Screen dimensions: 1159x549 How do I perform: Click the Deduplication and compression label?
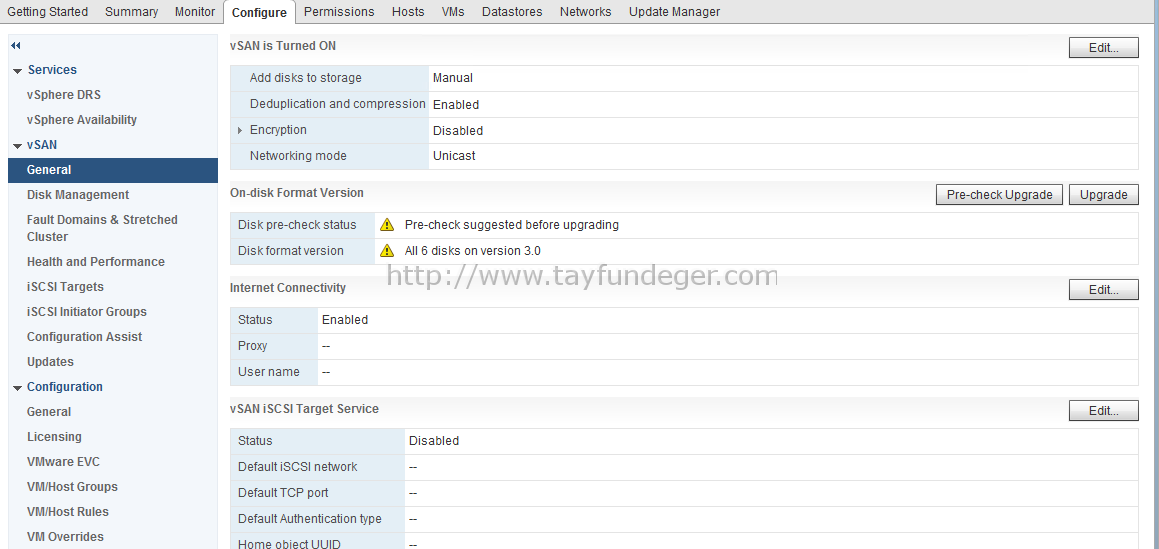[338, 104]
